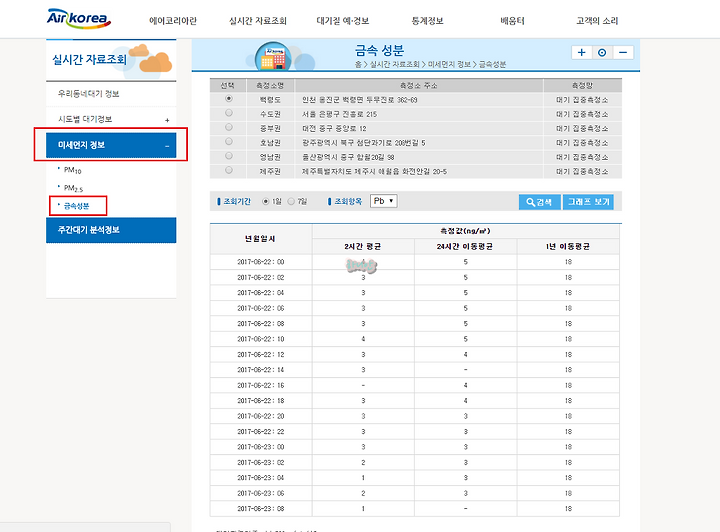This screenshot has height=532, width=720.
Task: Open the 에어코리아란 top menu
Action: pos(173,21)
